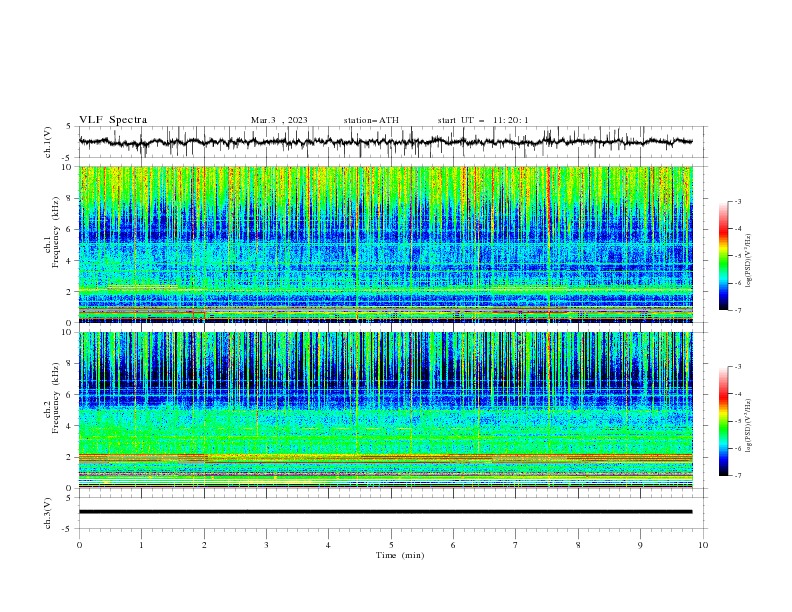Click the time axis tick label '9'

(640, 545)
